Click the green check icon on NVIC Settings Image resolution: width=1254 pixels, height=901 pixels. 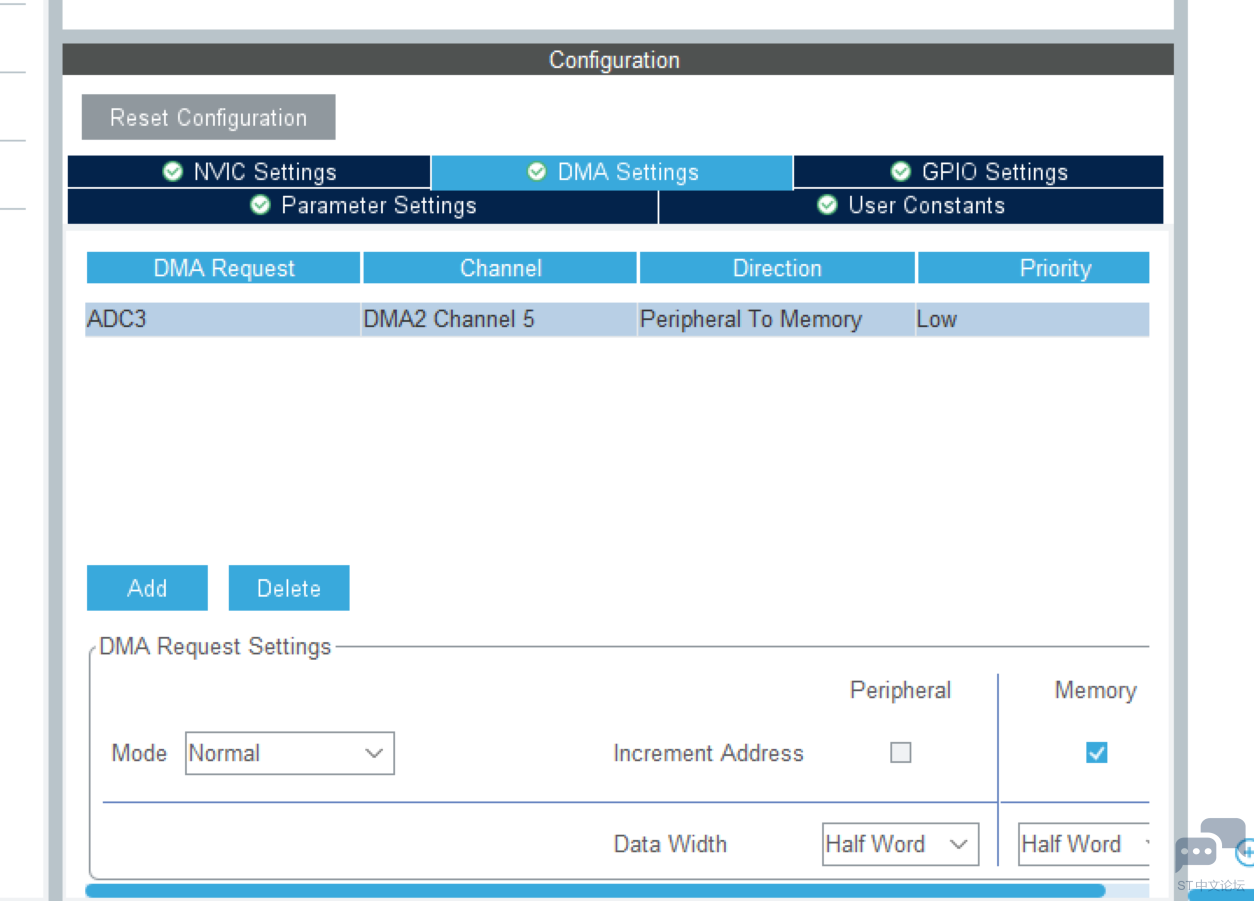173,172
